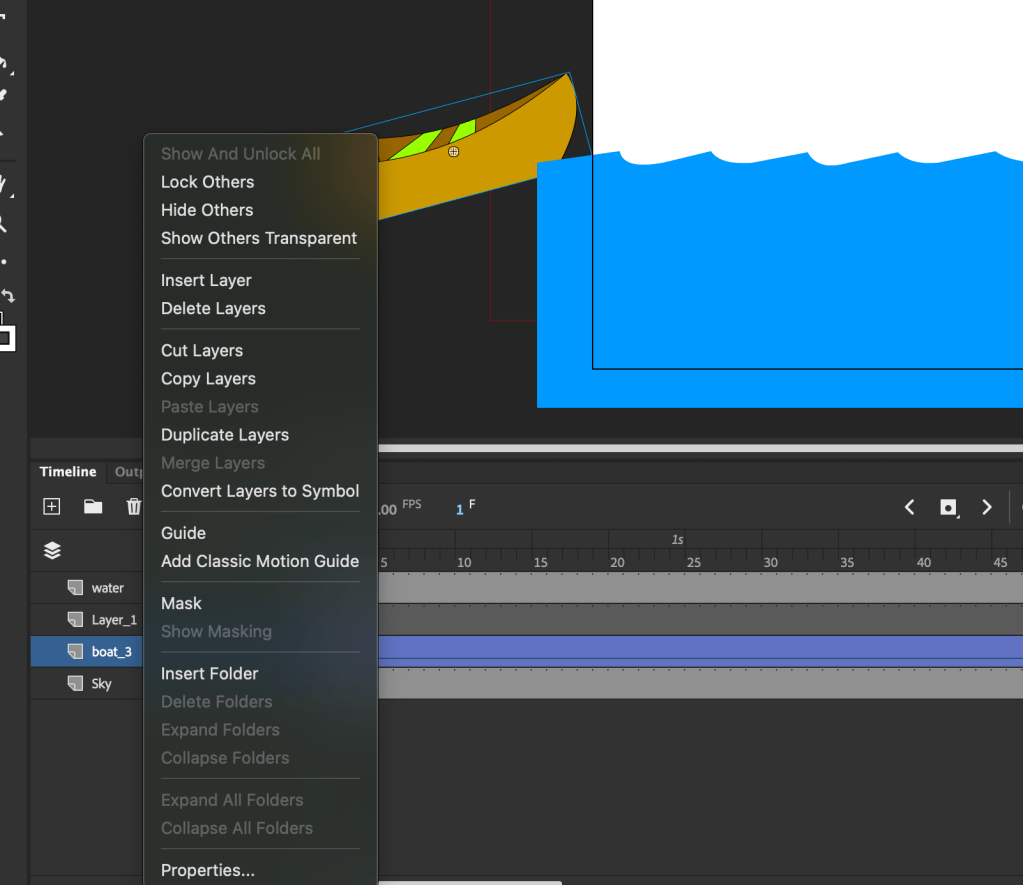Select the Layer_1 layer
This screenshot has width=1023, height=885.
[x=113, y=620]
